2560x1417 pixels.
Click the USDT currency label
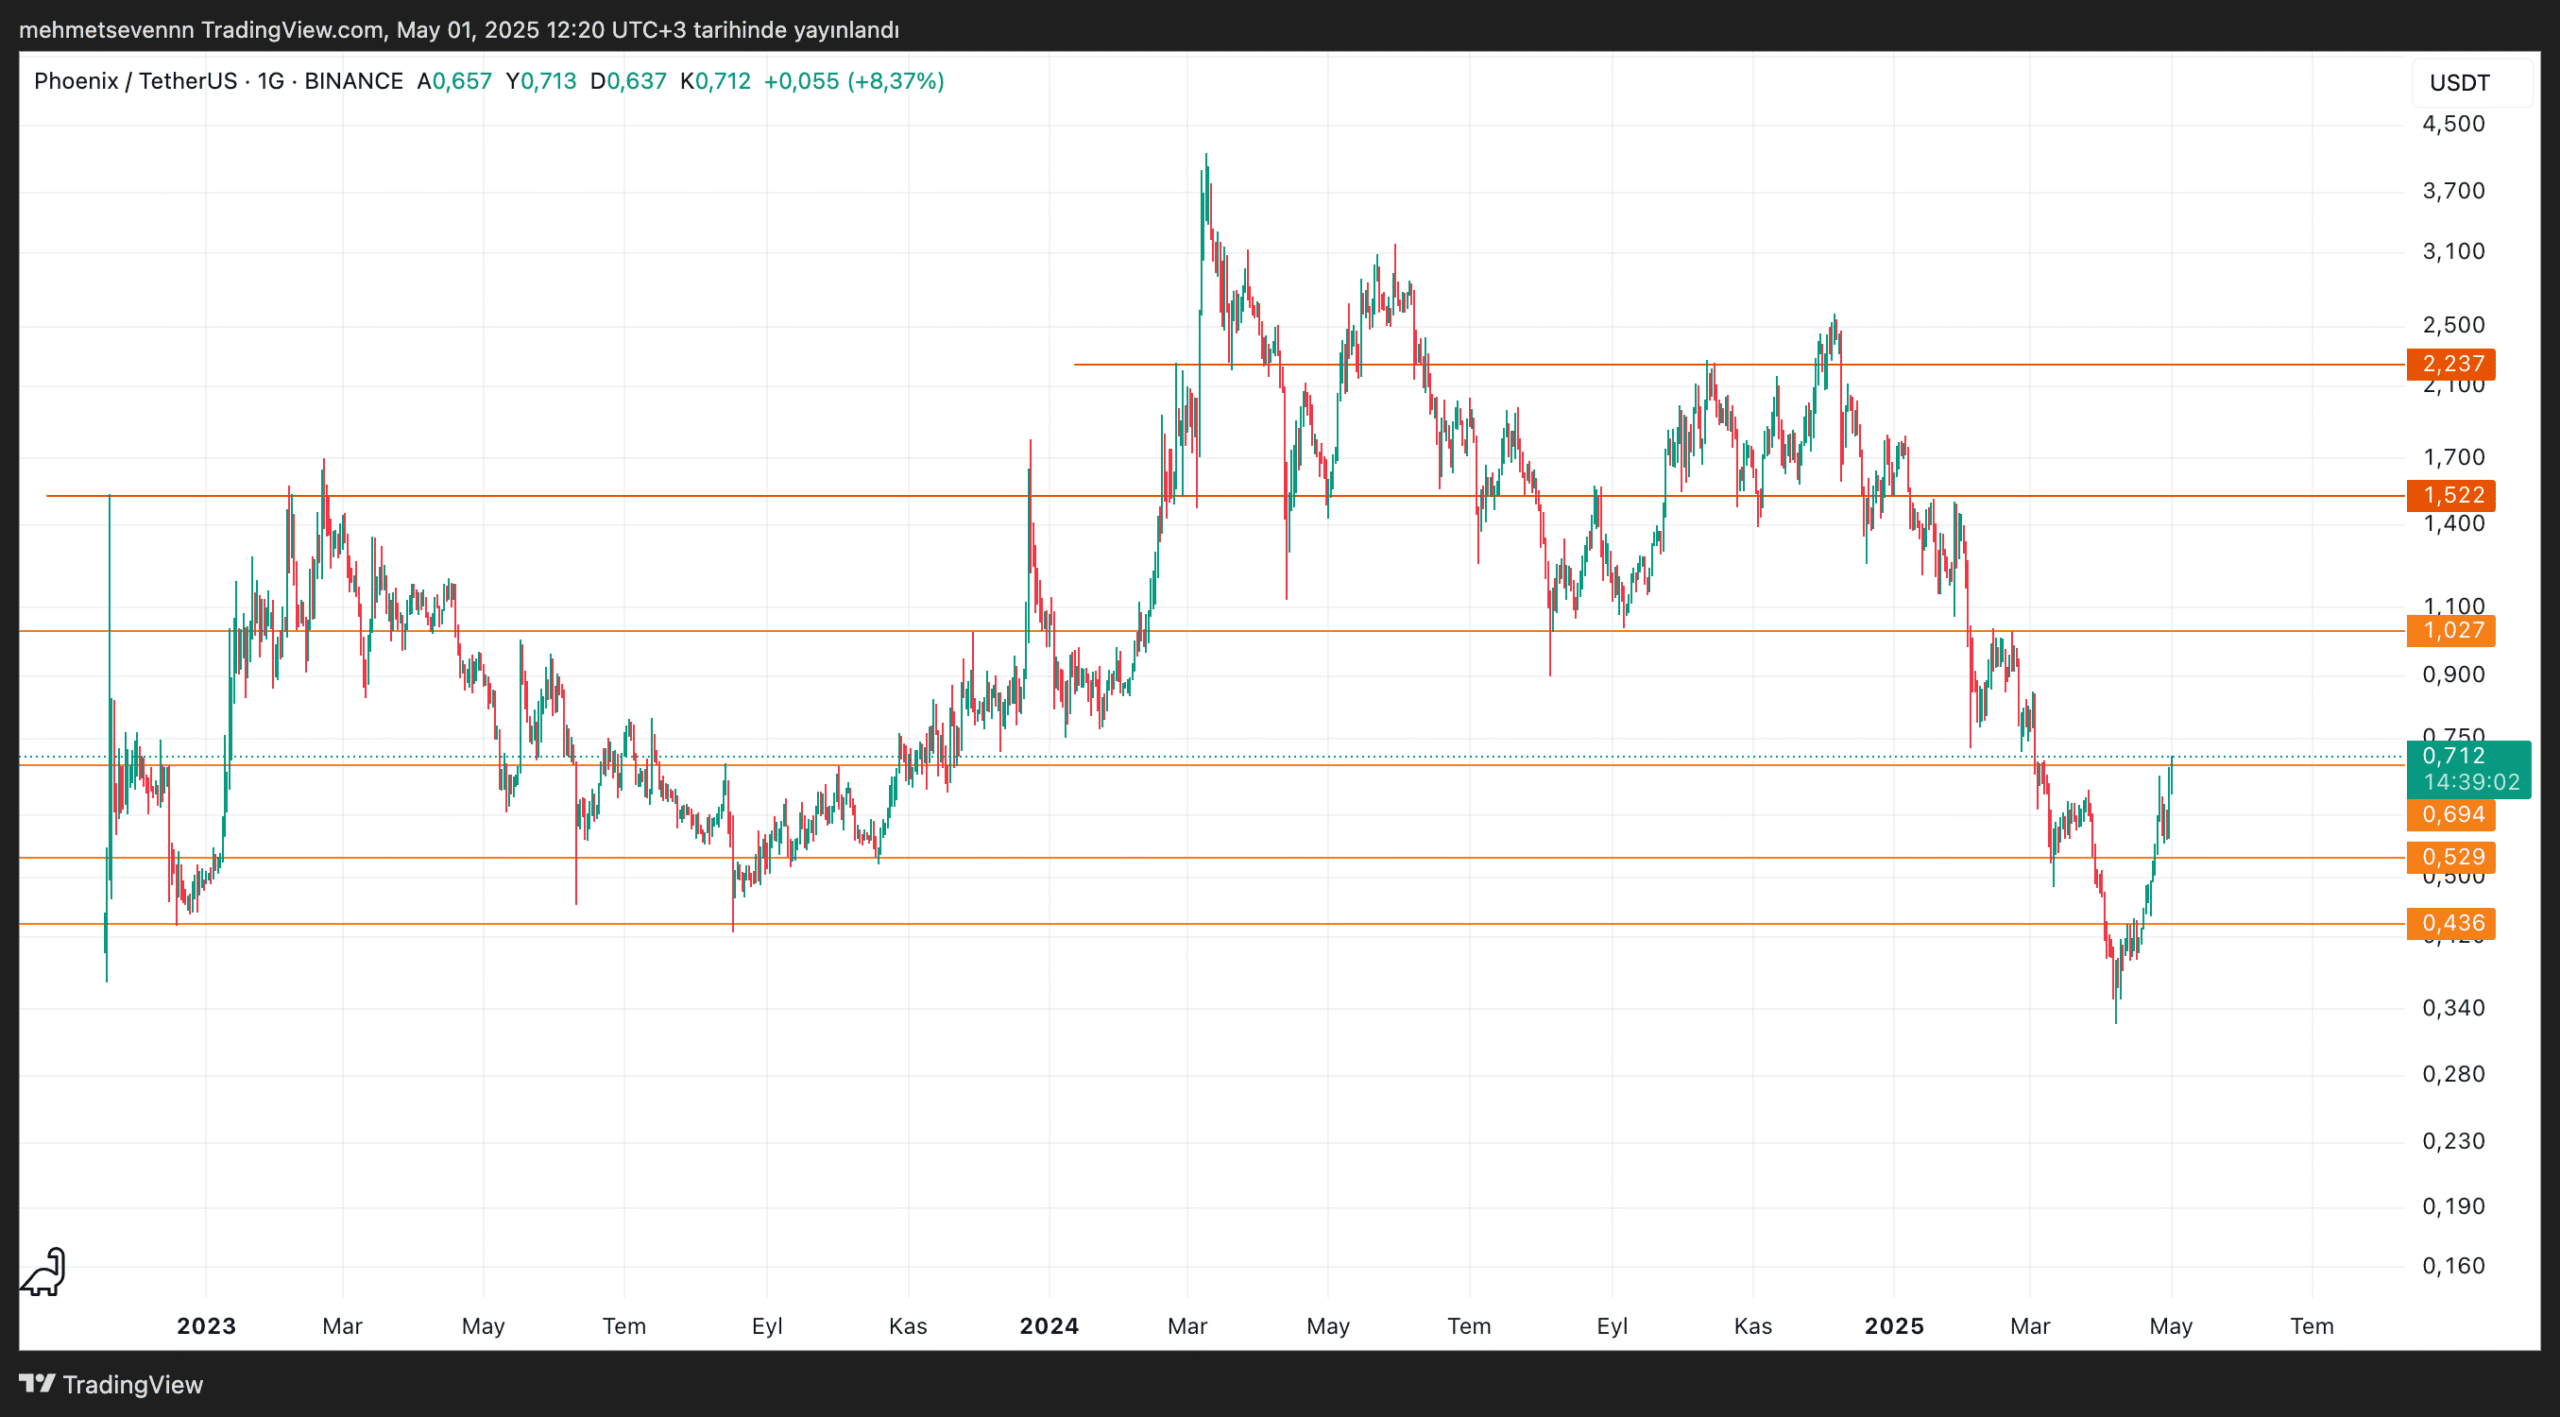pos(2459,83)
